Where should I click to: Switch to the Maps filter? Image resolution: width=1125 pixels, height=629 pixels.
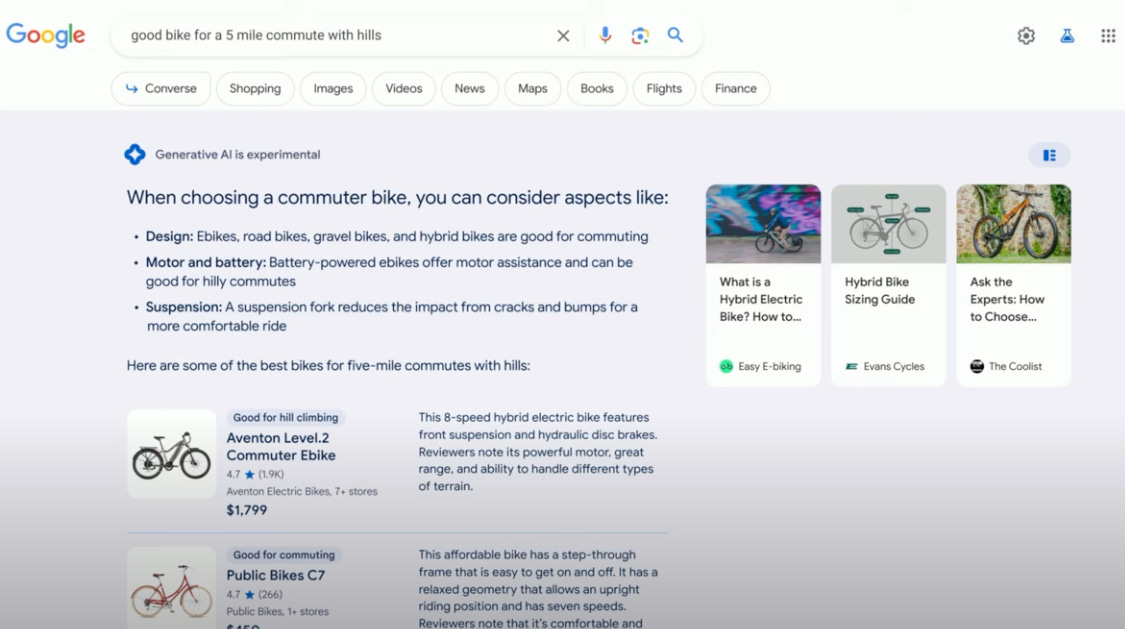tap(532, 88)
